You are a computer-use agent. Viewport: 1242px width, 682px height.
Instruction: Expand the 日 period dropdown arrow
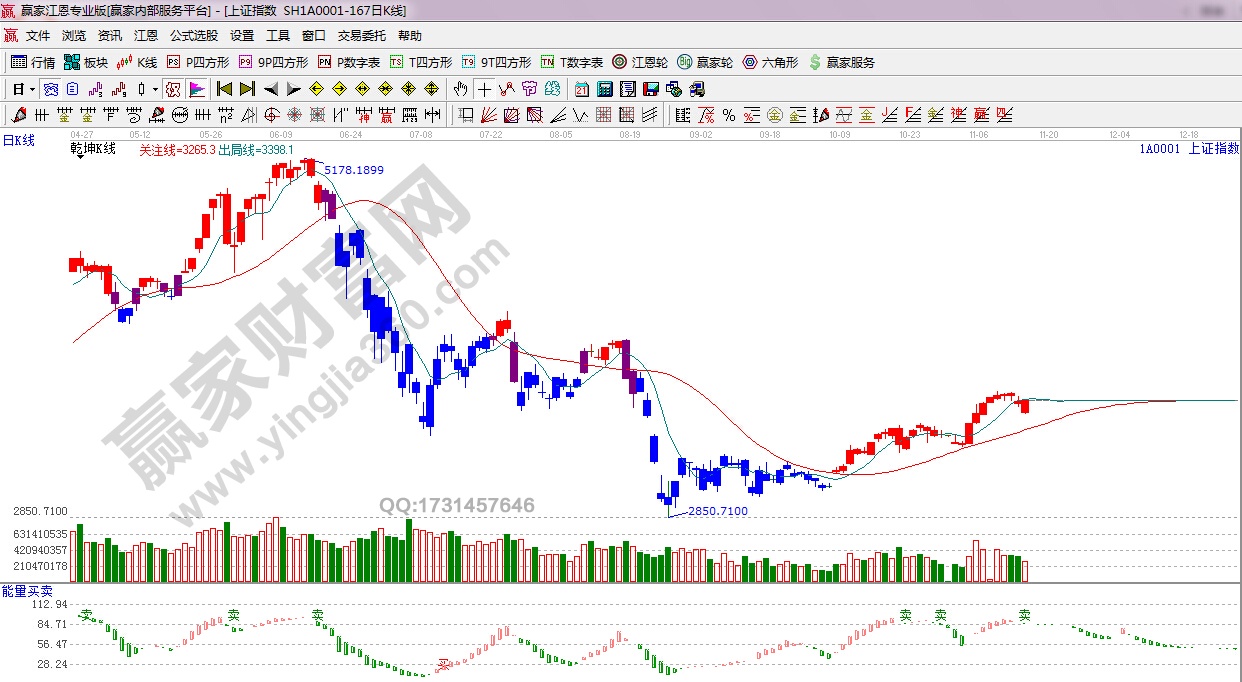[32, 89]
